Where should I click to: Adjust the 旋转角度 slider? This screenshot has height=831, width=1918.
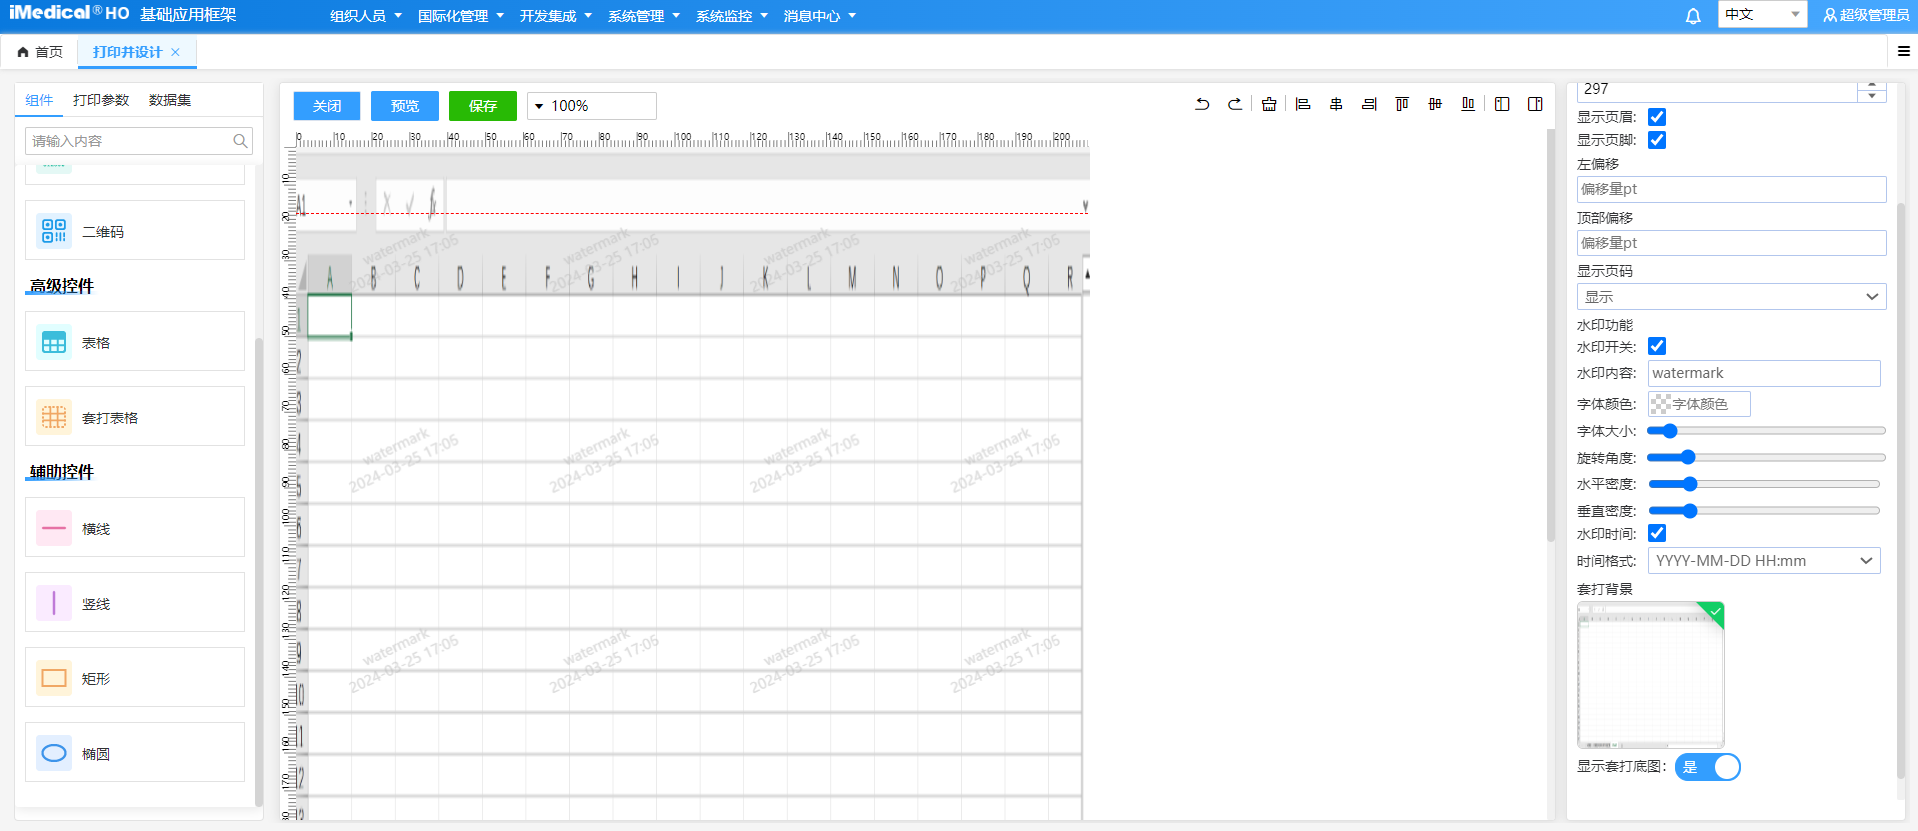(x=1688, y=457)
